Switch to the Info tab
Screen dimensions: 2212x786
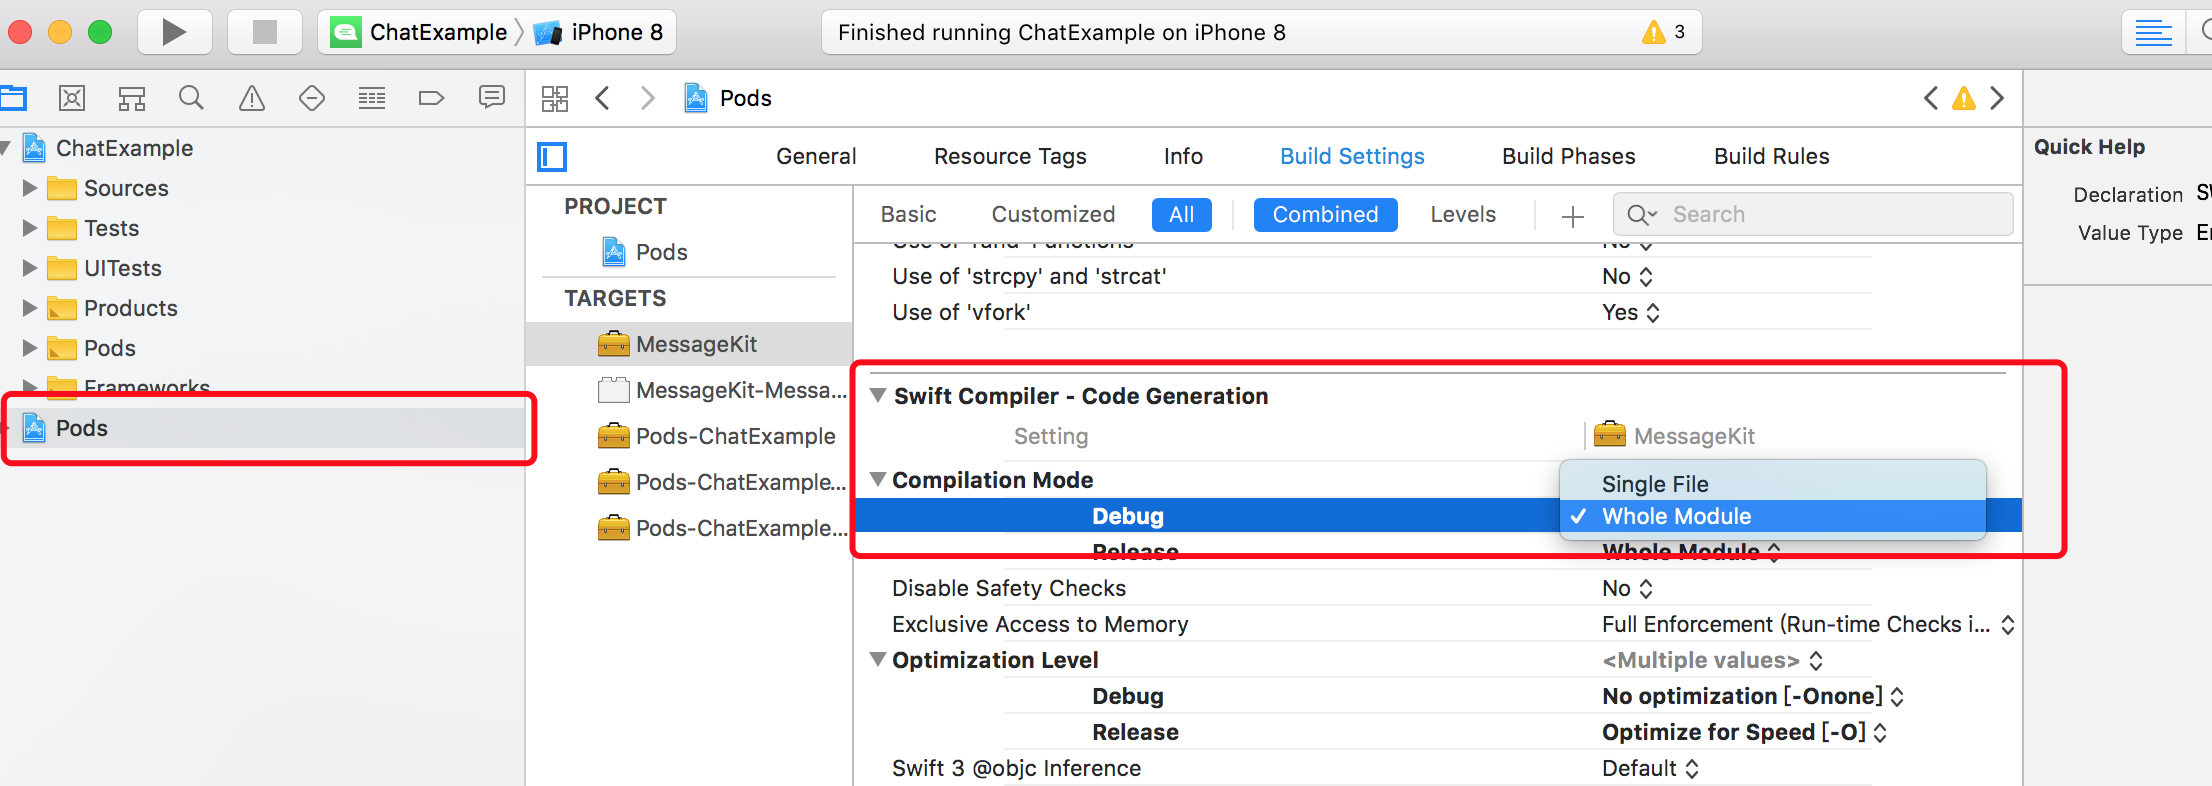(x=1183, y=156)
